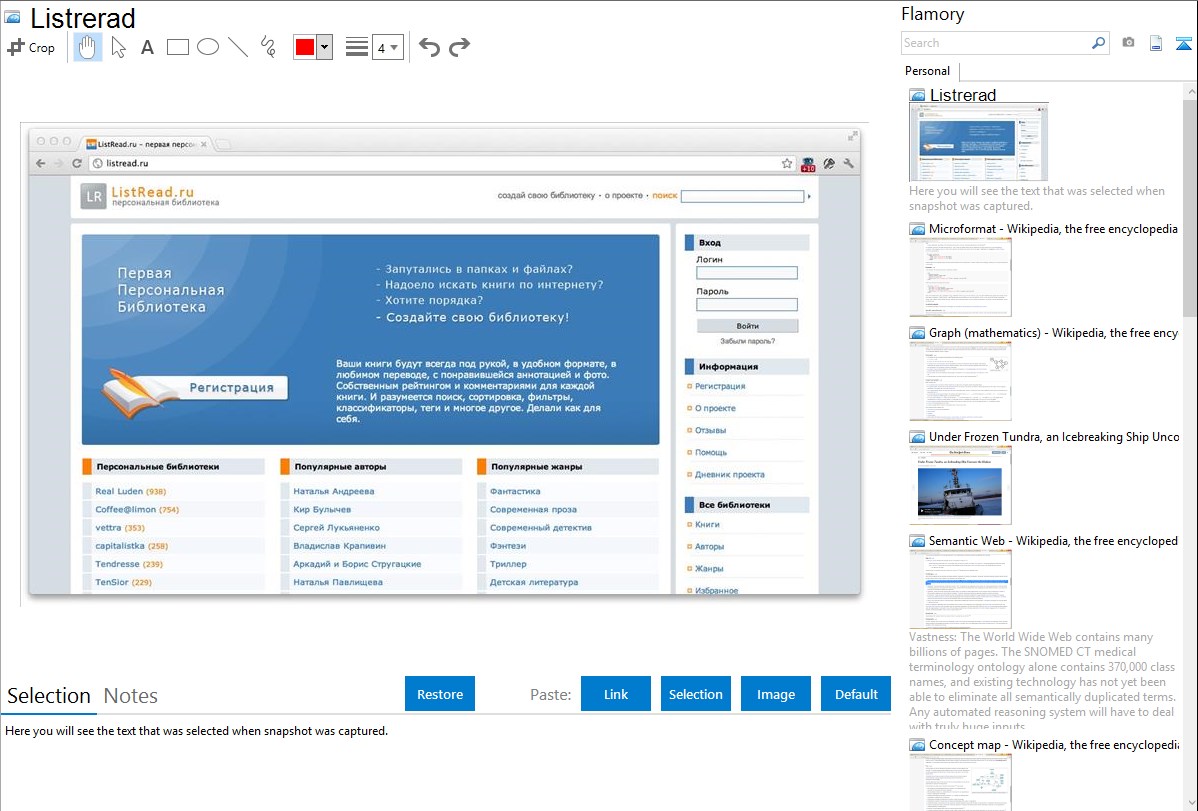Undo the last edit

click(429, 47)
